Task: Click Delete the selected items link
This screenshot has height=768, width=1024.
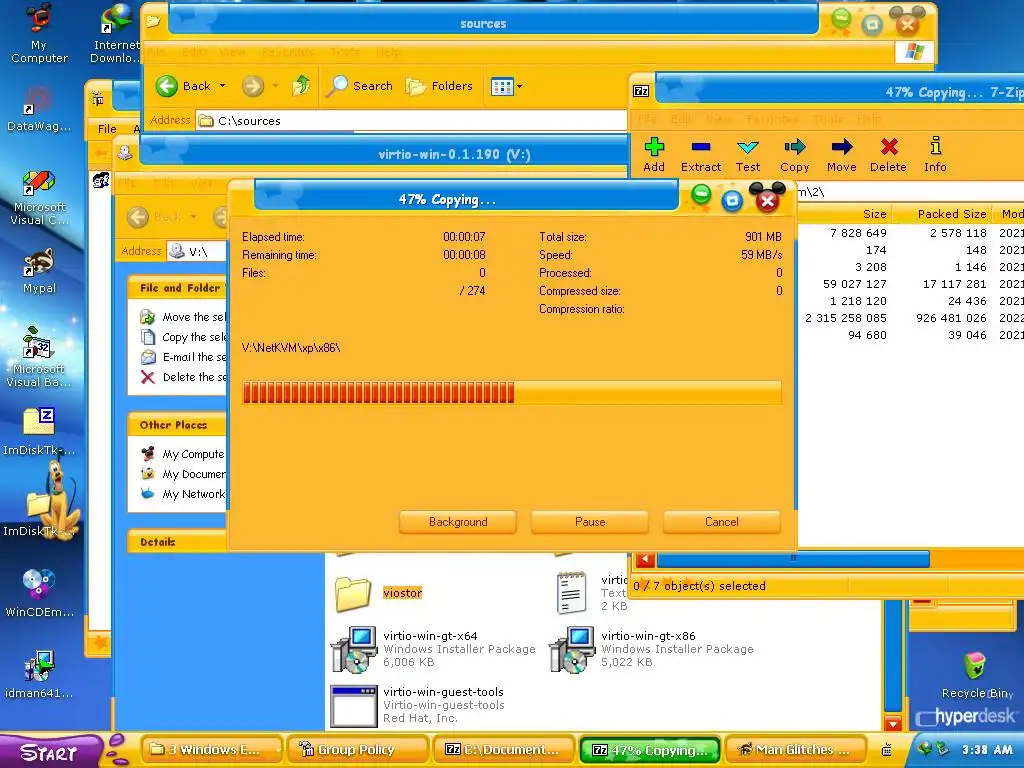Action: (183, 377)
